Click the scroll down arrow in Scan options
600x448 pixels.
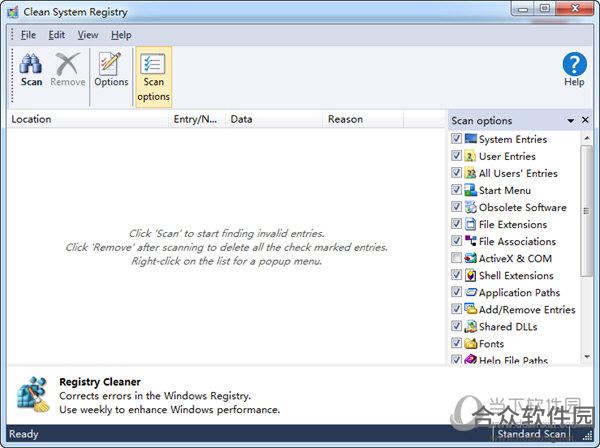tap(587, 357)
